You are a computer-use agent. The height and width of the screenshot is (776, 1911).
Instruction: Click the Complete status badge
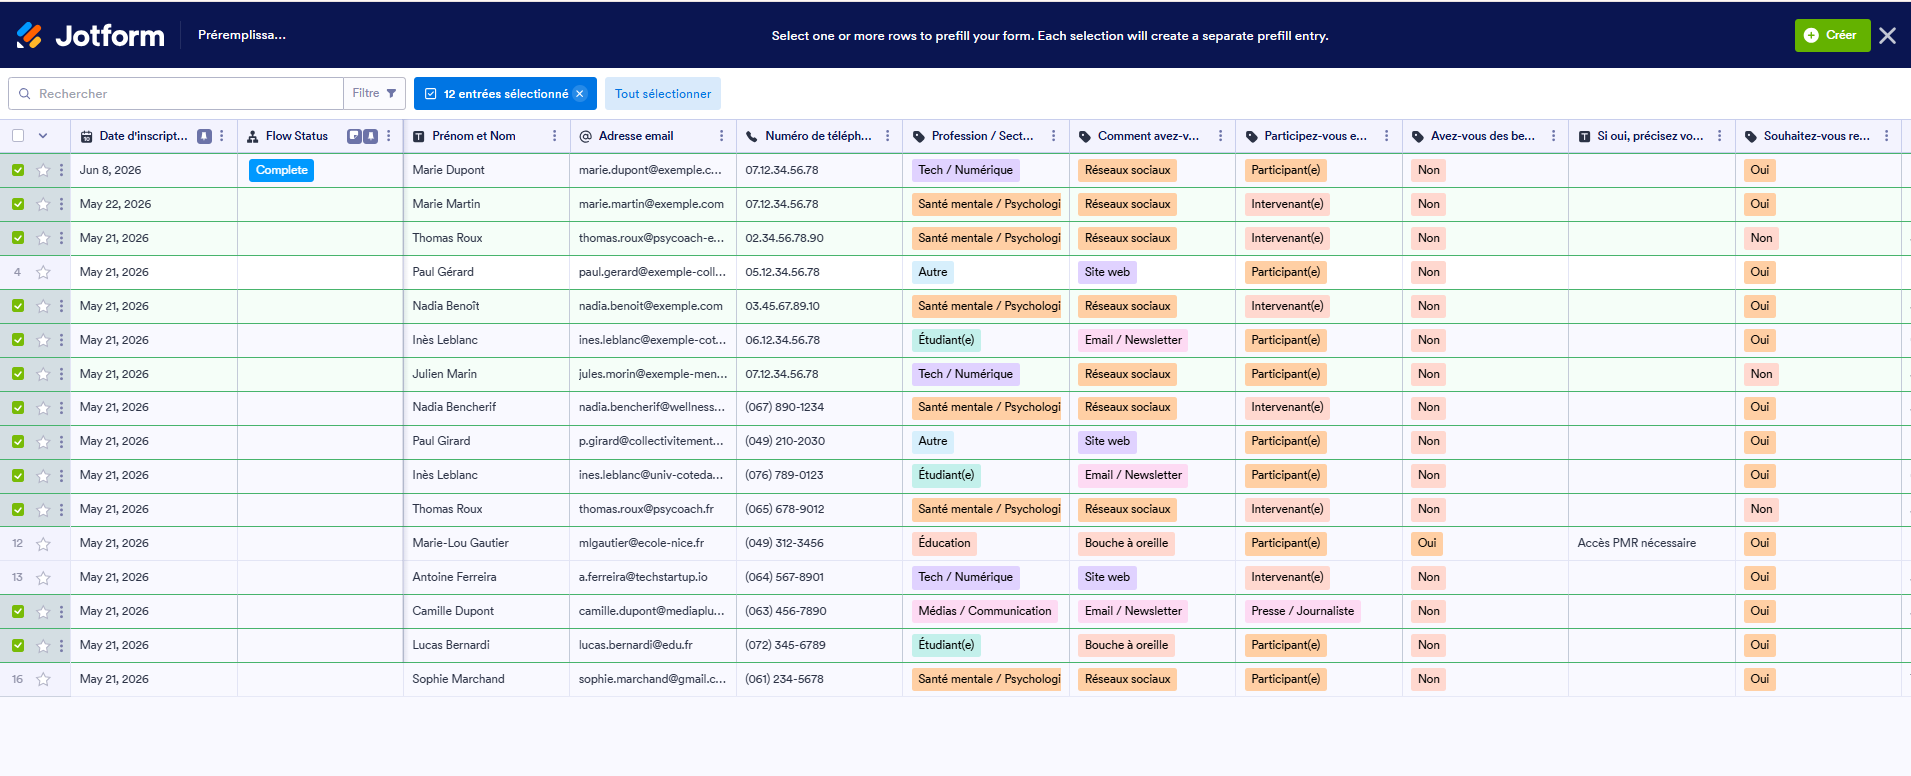[281, 170]
